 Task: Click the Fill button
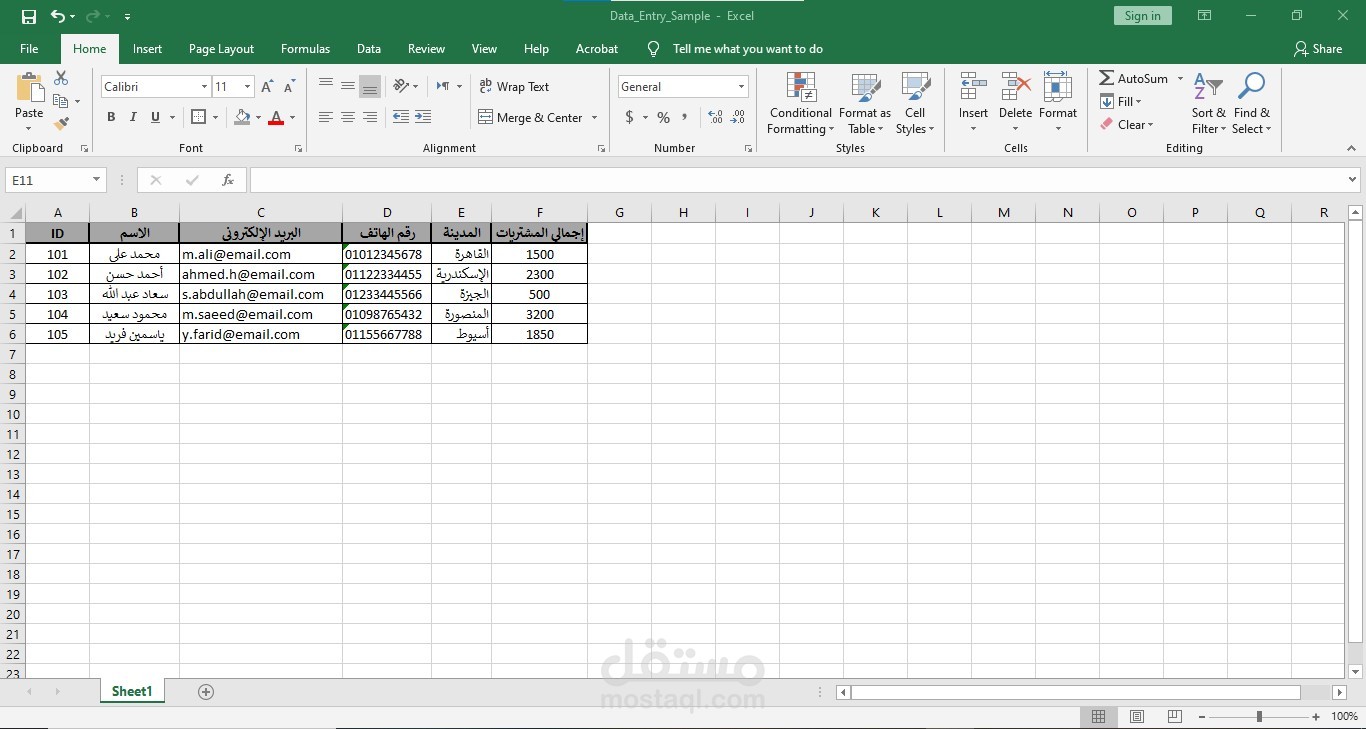[x=1121, y=102]
